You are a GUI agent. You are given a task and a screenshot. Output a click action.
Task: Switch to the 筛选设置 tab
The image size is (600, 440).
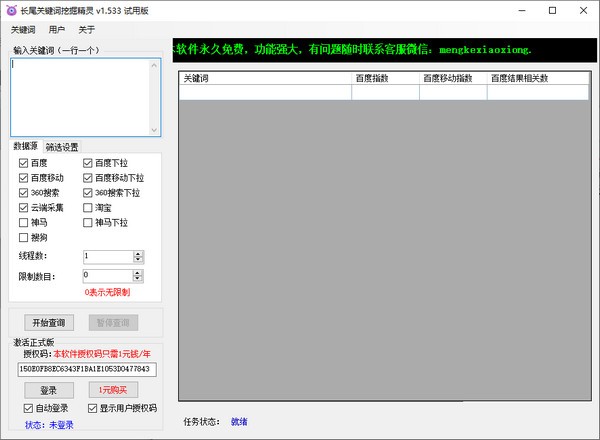point(62,147)
